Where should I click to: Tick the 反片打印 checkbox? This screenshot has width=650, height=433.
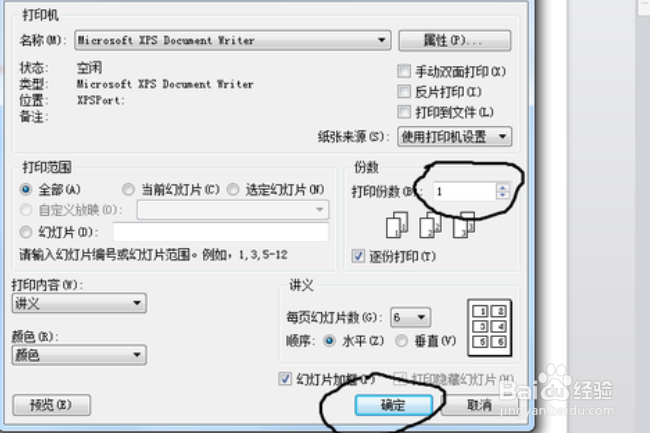[404, 92]
